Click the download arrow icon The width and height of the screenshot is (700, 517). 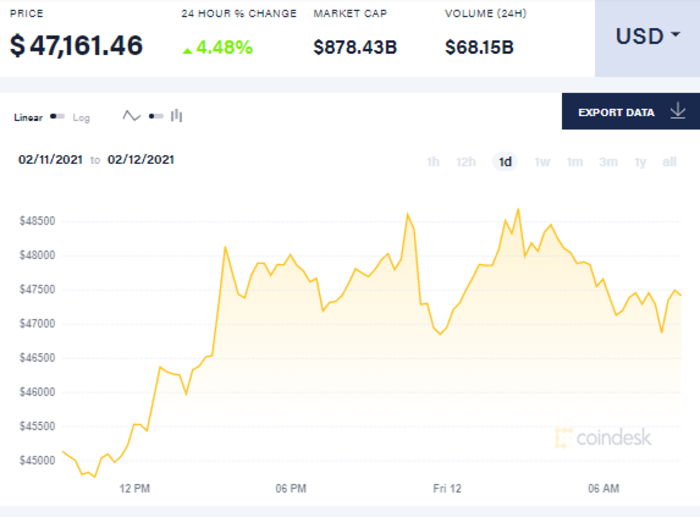(x=677, y=111)
